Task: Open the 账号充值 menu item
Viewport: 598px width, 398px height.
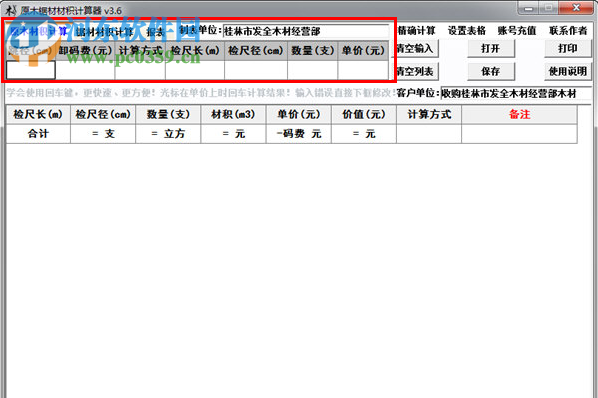Action: (x=517, y=30)
